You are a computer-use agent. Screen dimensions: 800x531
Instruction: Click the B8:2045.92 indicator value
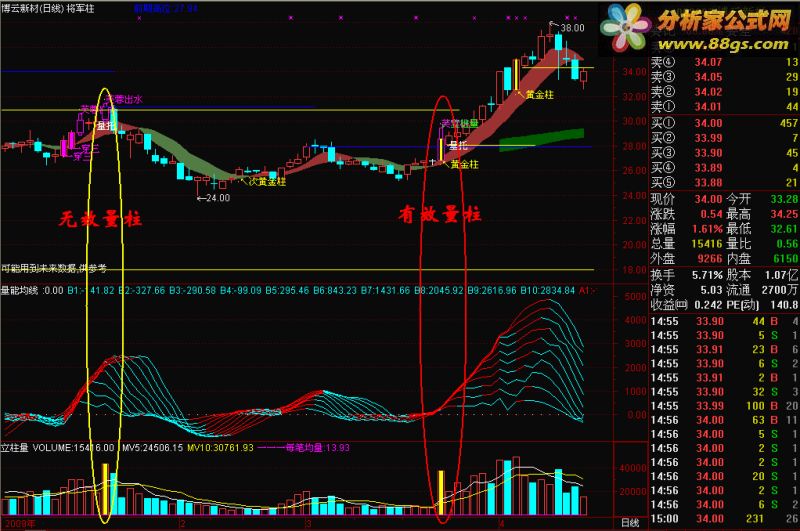point(439,291)
